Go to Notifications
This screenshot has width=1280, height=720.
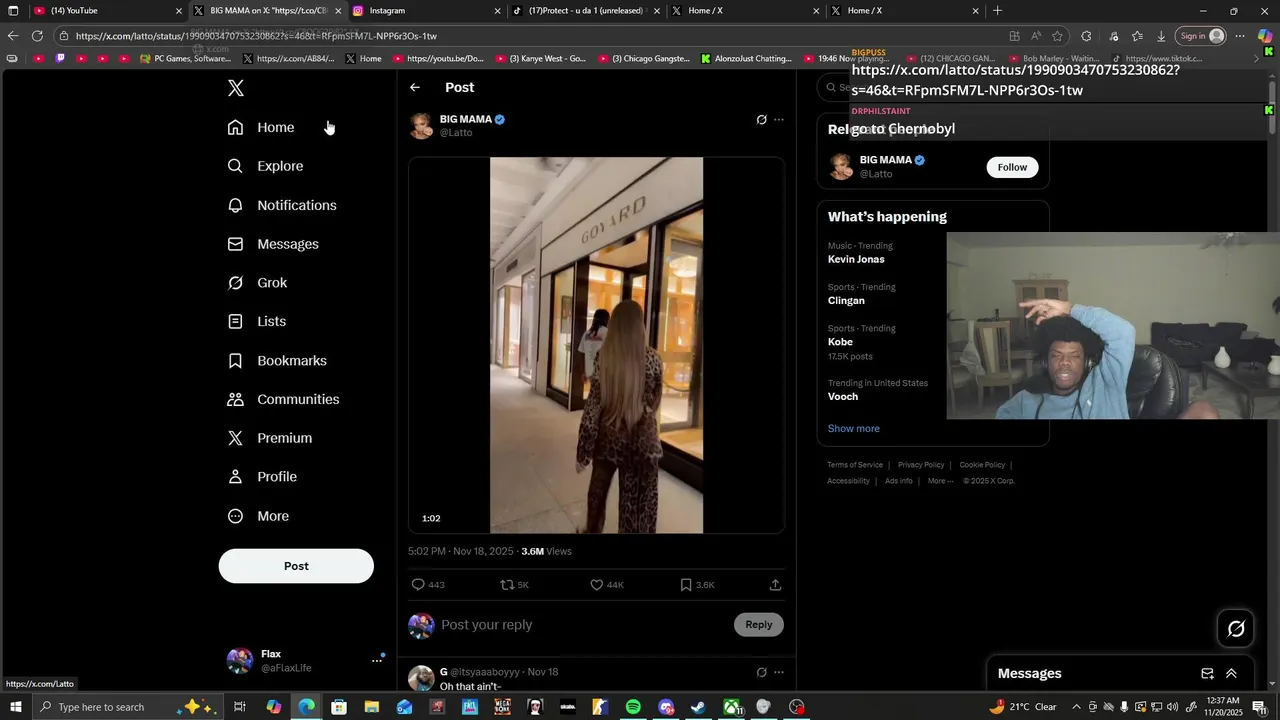[x=282, y=205]
